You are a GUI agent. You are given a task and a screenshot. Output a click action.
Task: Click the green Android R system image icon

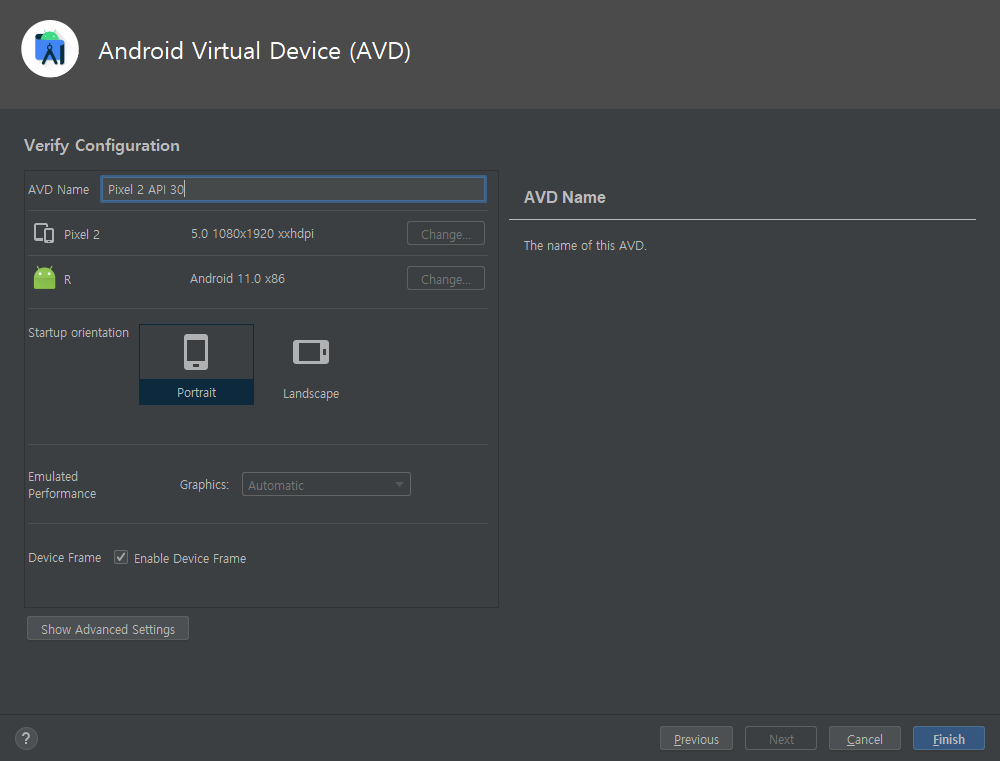[x=45, y=278]
